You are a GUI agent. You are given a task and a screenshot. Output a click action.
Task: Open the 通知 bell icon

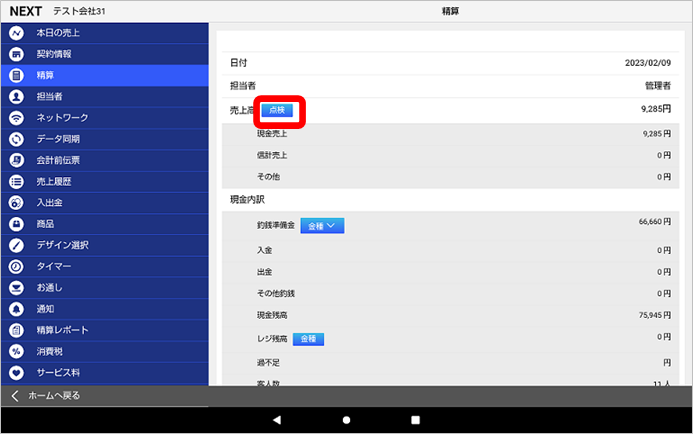16,309
